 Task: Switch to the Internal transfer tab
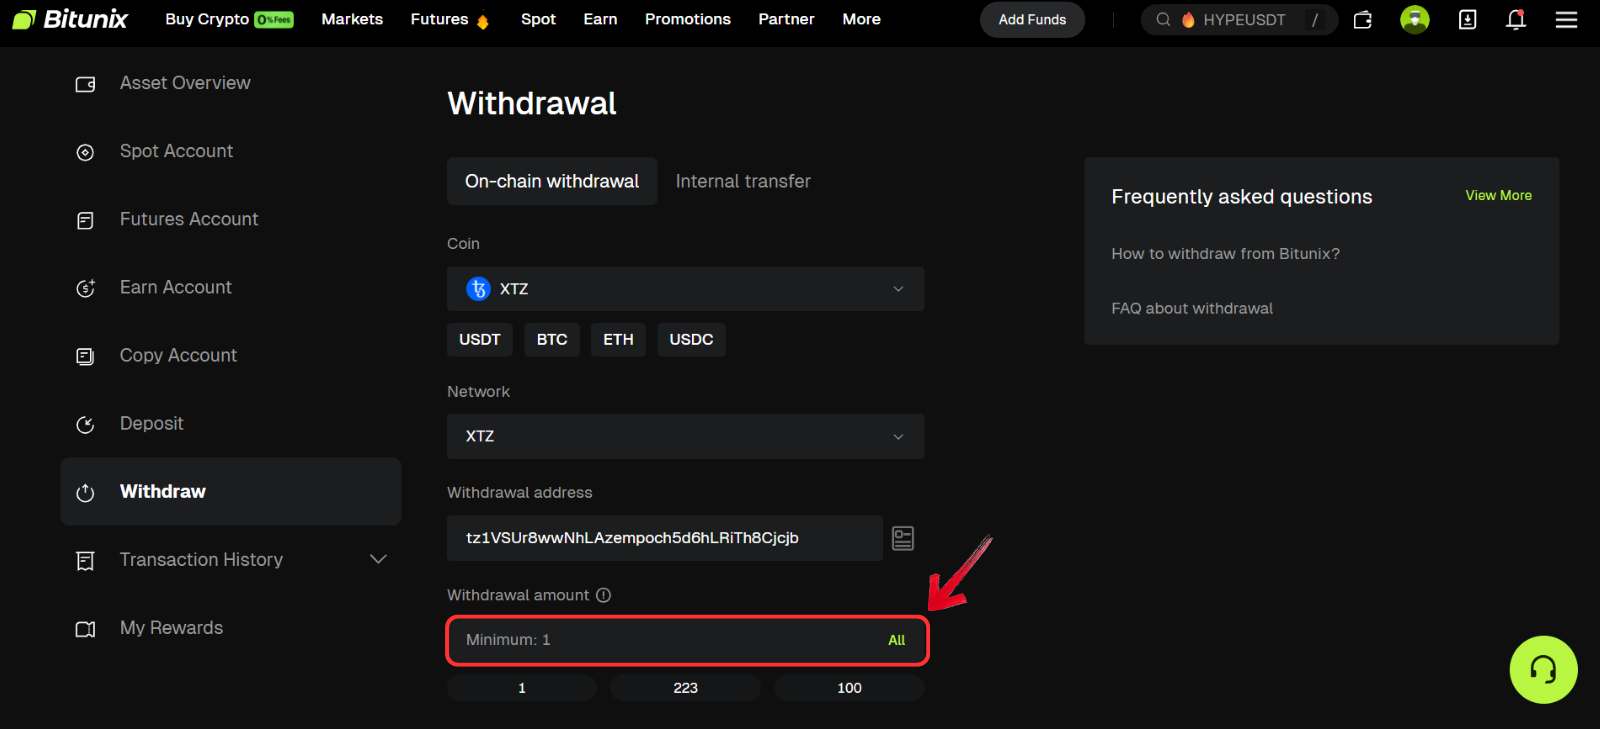[743, 181]
